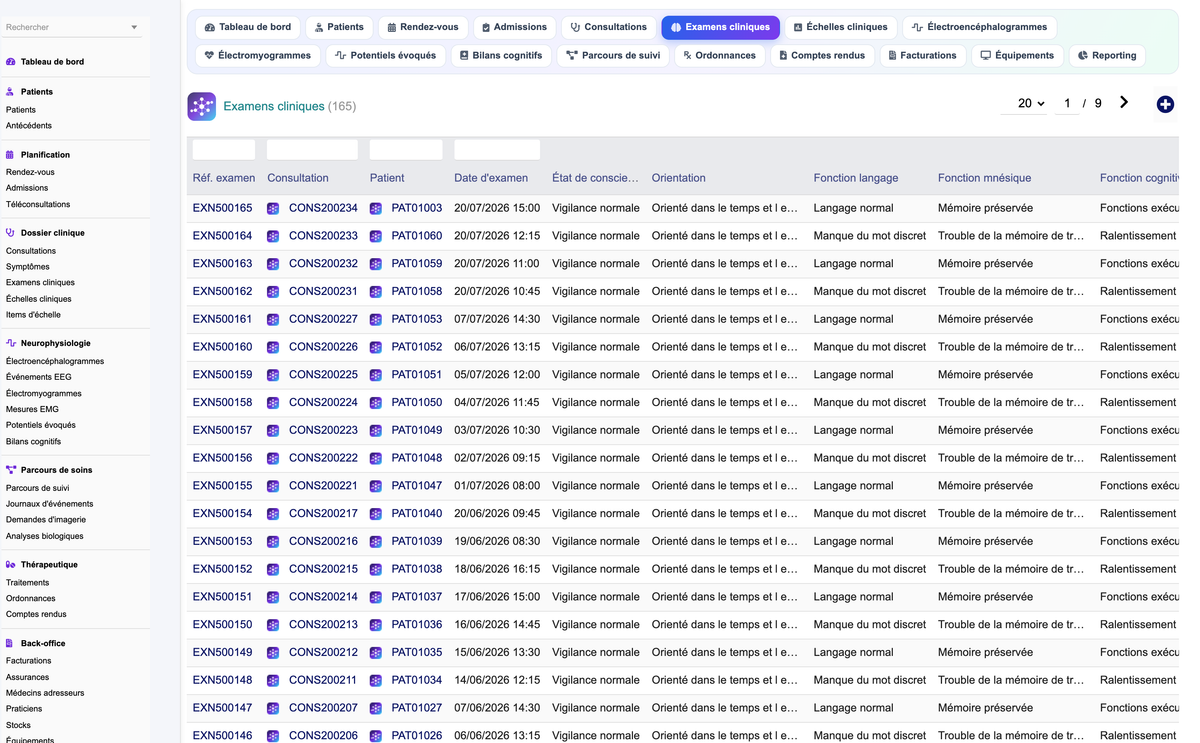Click consultation icon beside CONS200224
This screenshot has height=743, width=1200.
pos(273,403)
